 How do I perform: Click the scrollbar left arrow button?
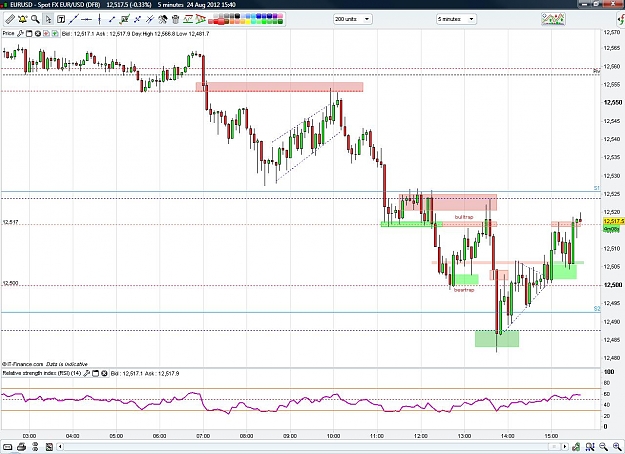click(x=60, y=446)
